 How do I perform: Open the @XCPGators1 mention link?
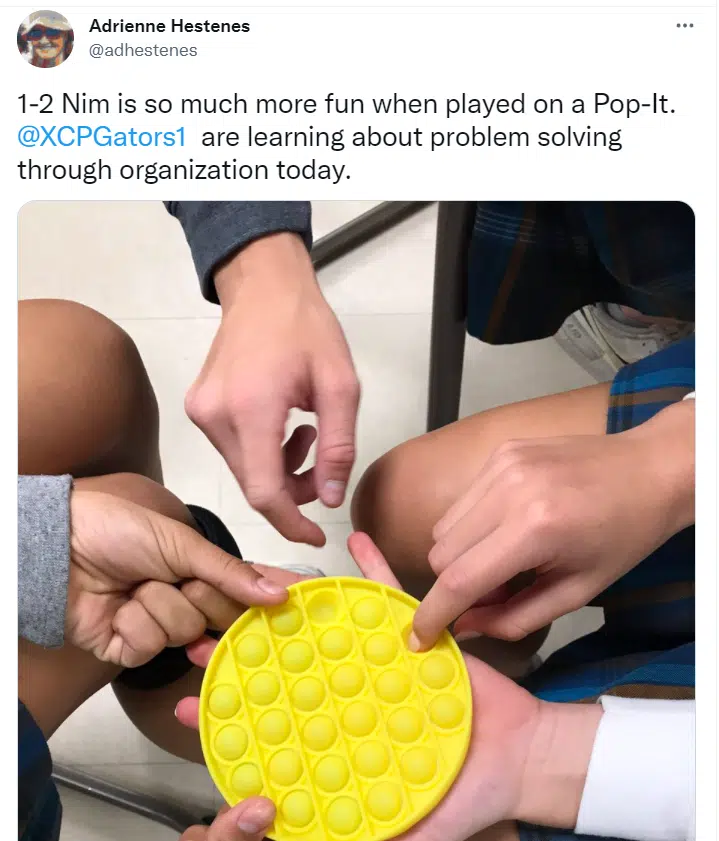[x=102, y=137]
